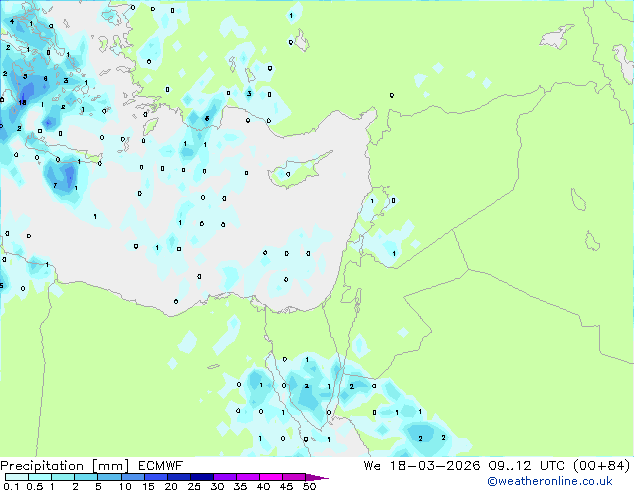Click the legend scale label '25'
The height and width of the screenshot is (490, 634).
click(194, 486)
